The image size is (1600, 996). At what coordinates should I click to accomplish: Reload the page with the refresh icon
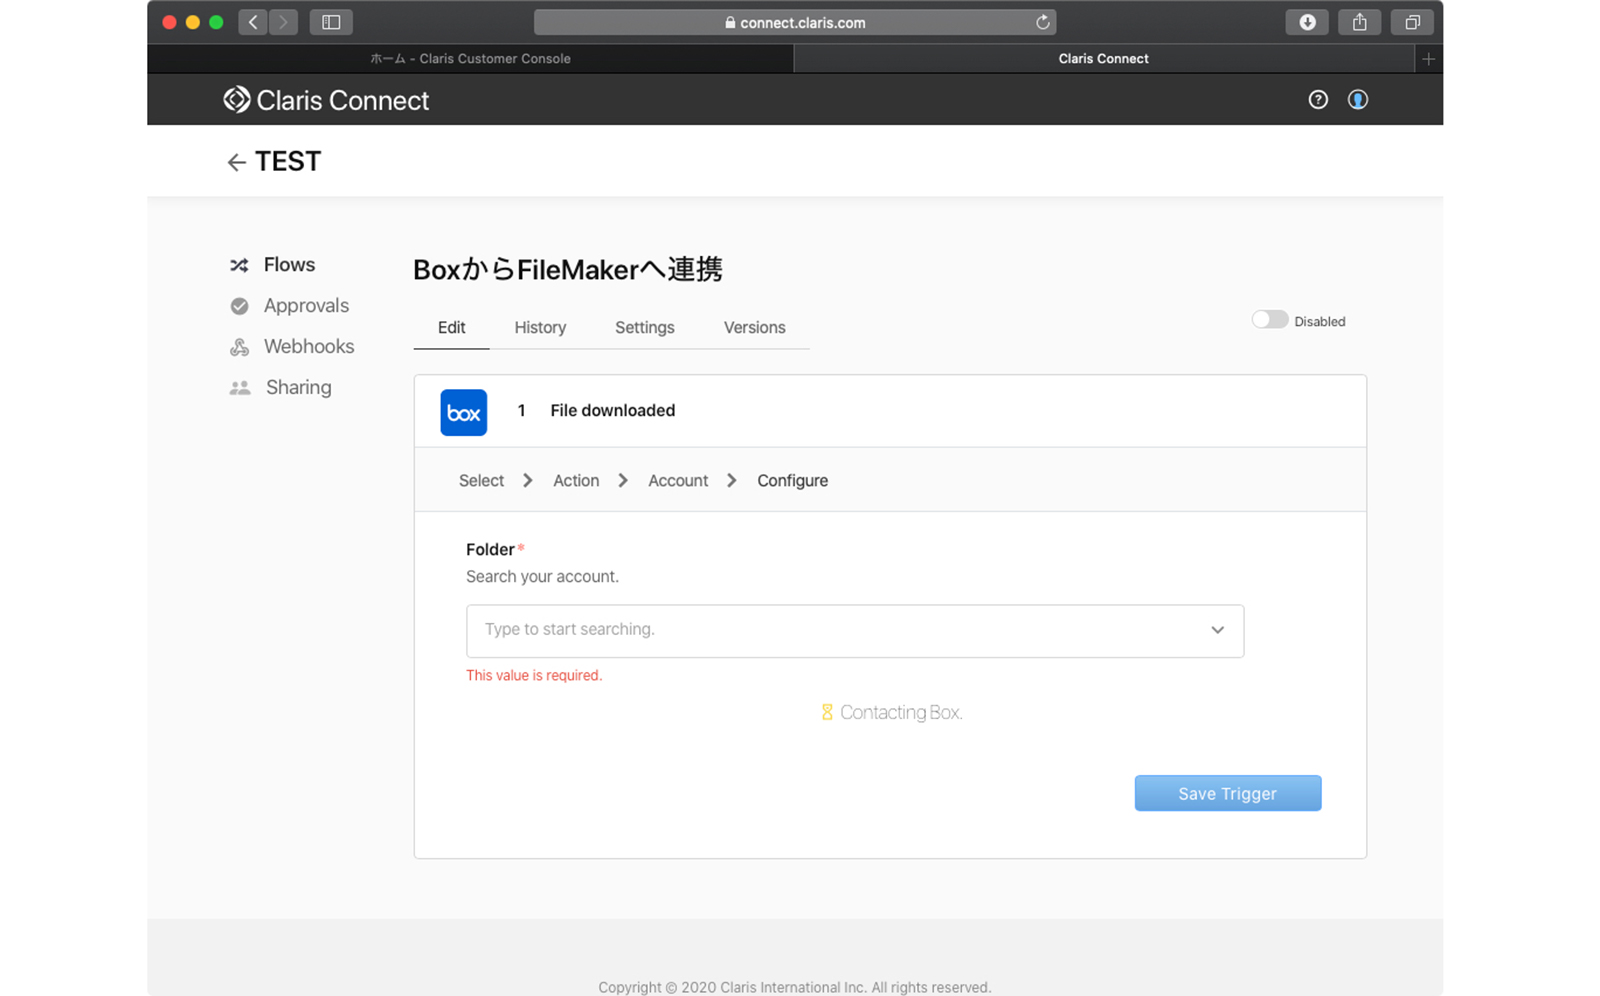(x=1042, y=22)
